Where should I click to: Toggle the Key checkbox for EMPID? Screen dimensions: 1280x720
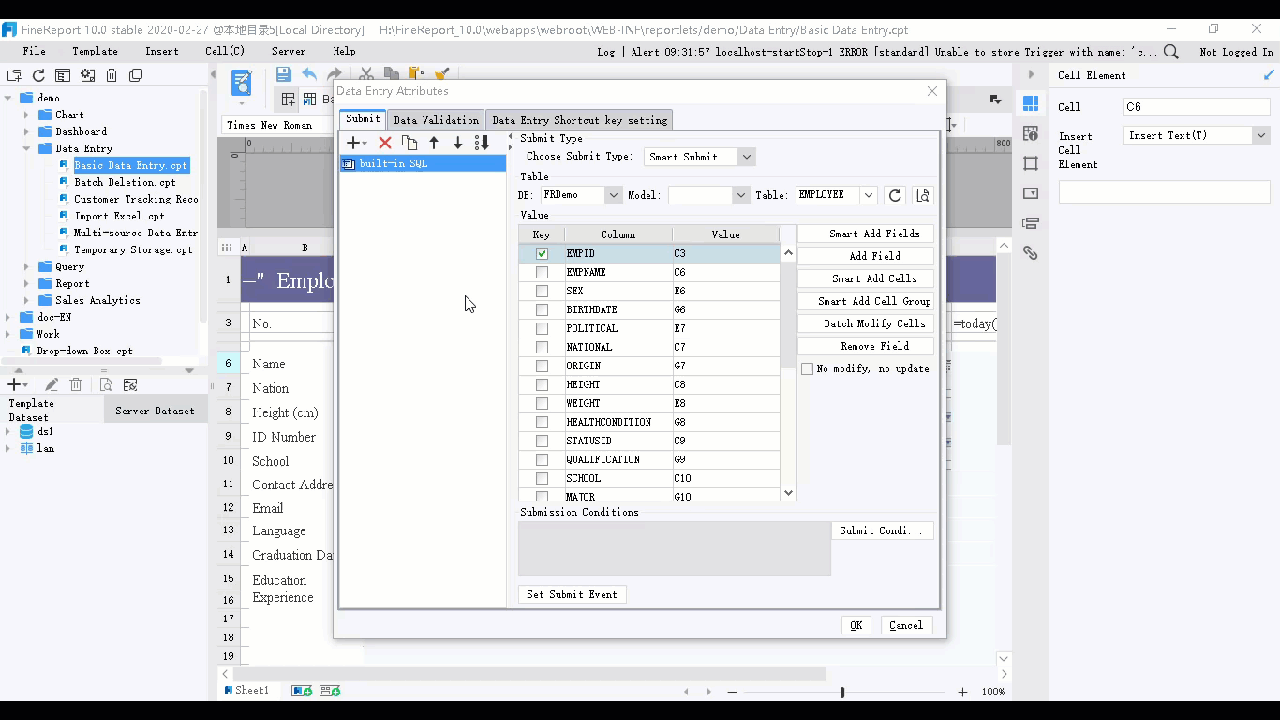(542, 254)
